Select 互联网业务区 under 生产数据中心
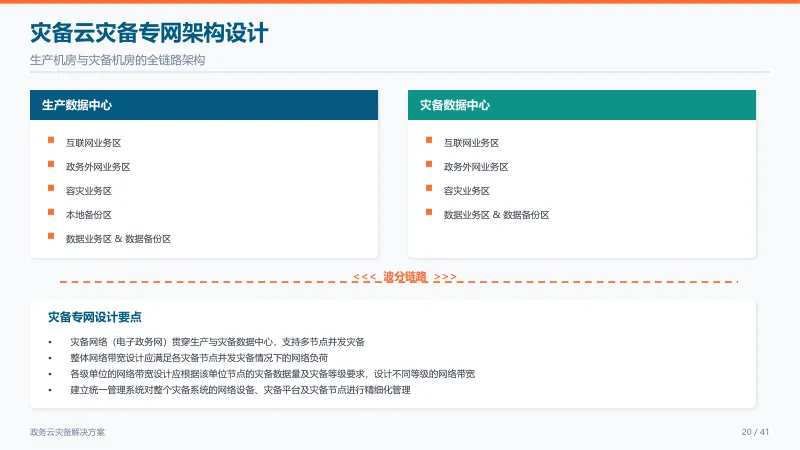The width and height of the screenshot is (800, 450). (x=93, y=143)
